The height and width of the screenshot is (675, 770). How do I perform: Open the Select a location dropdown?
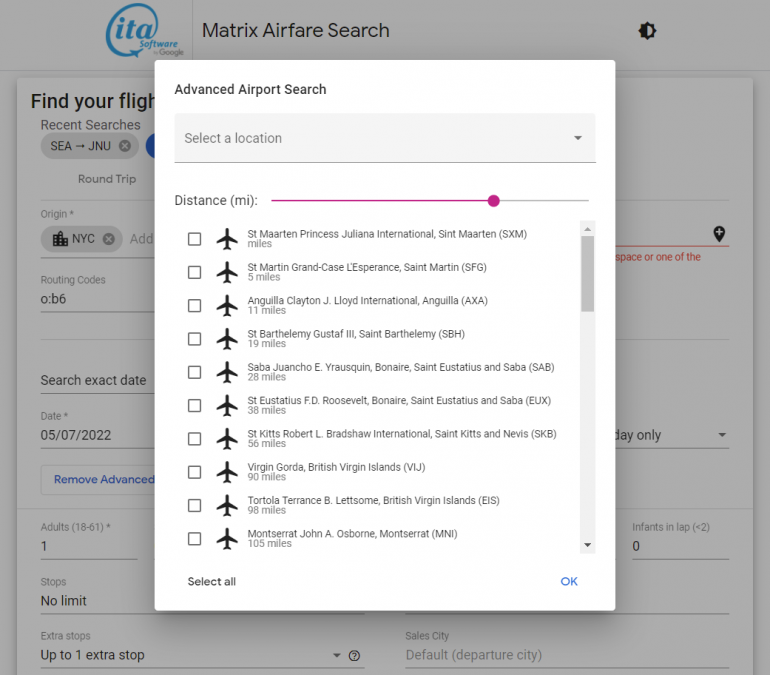pyautogui.click(x=384, y=138)
